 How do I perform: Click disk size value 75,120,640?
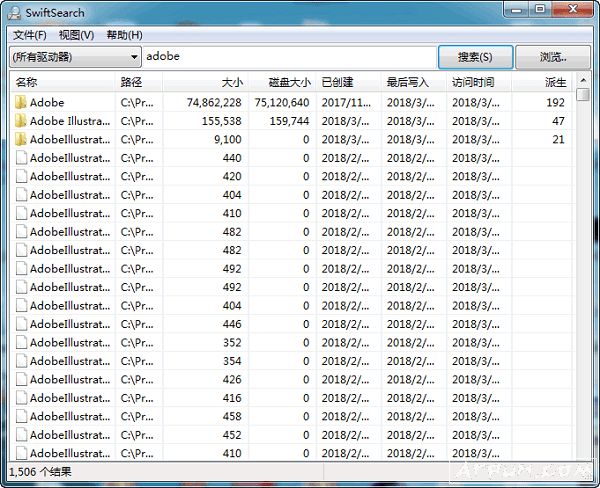[282, 103]
